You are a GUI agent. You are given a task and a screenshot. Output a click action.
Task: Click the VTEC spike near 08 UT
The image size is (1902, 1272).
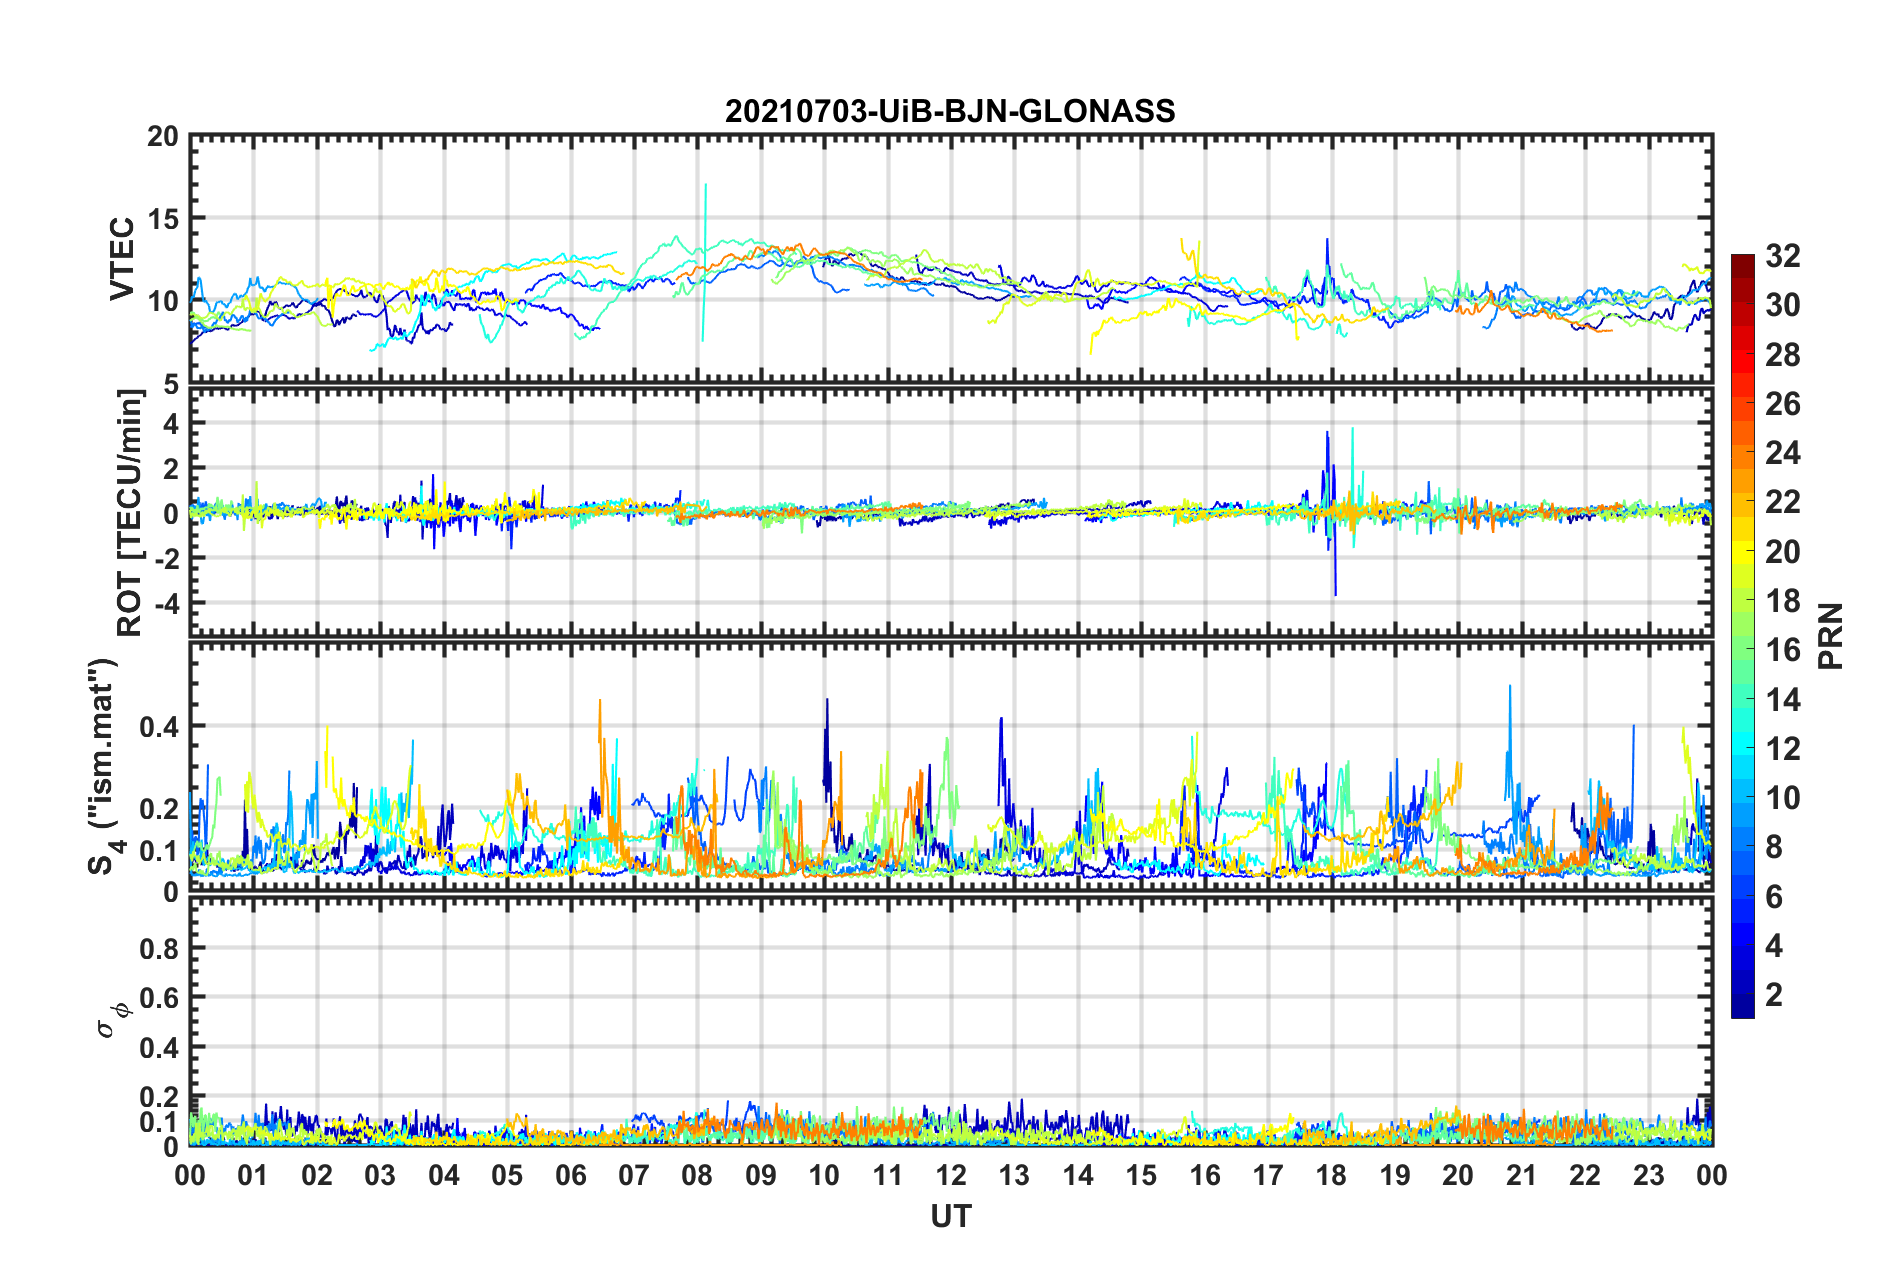[x=705, y=262]
